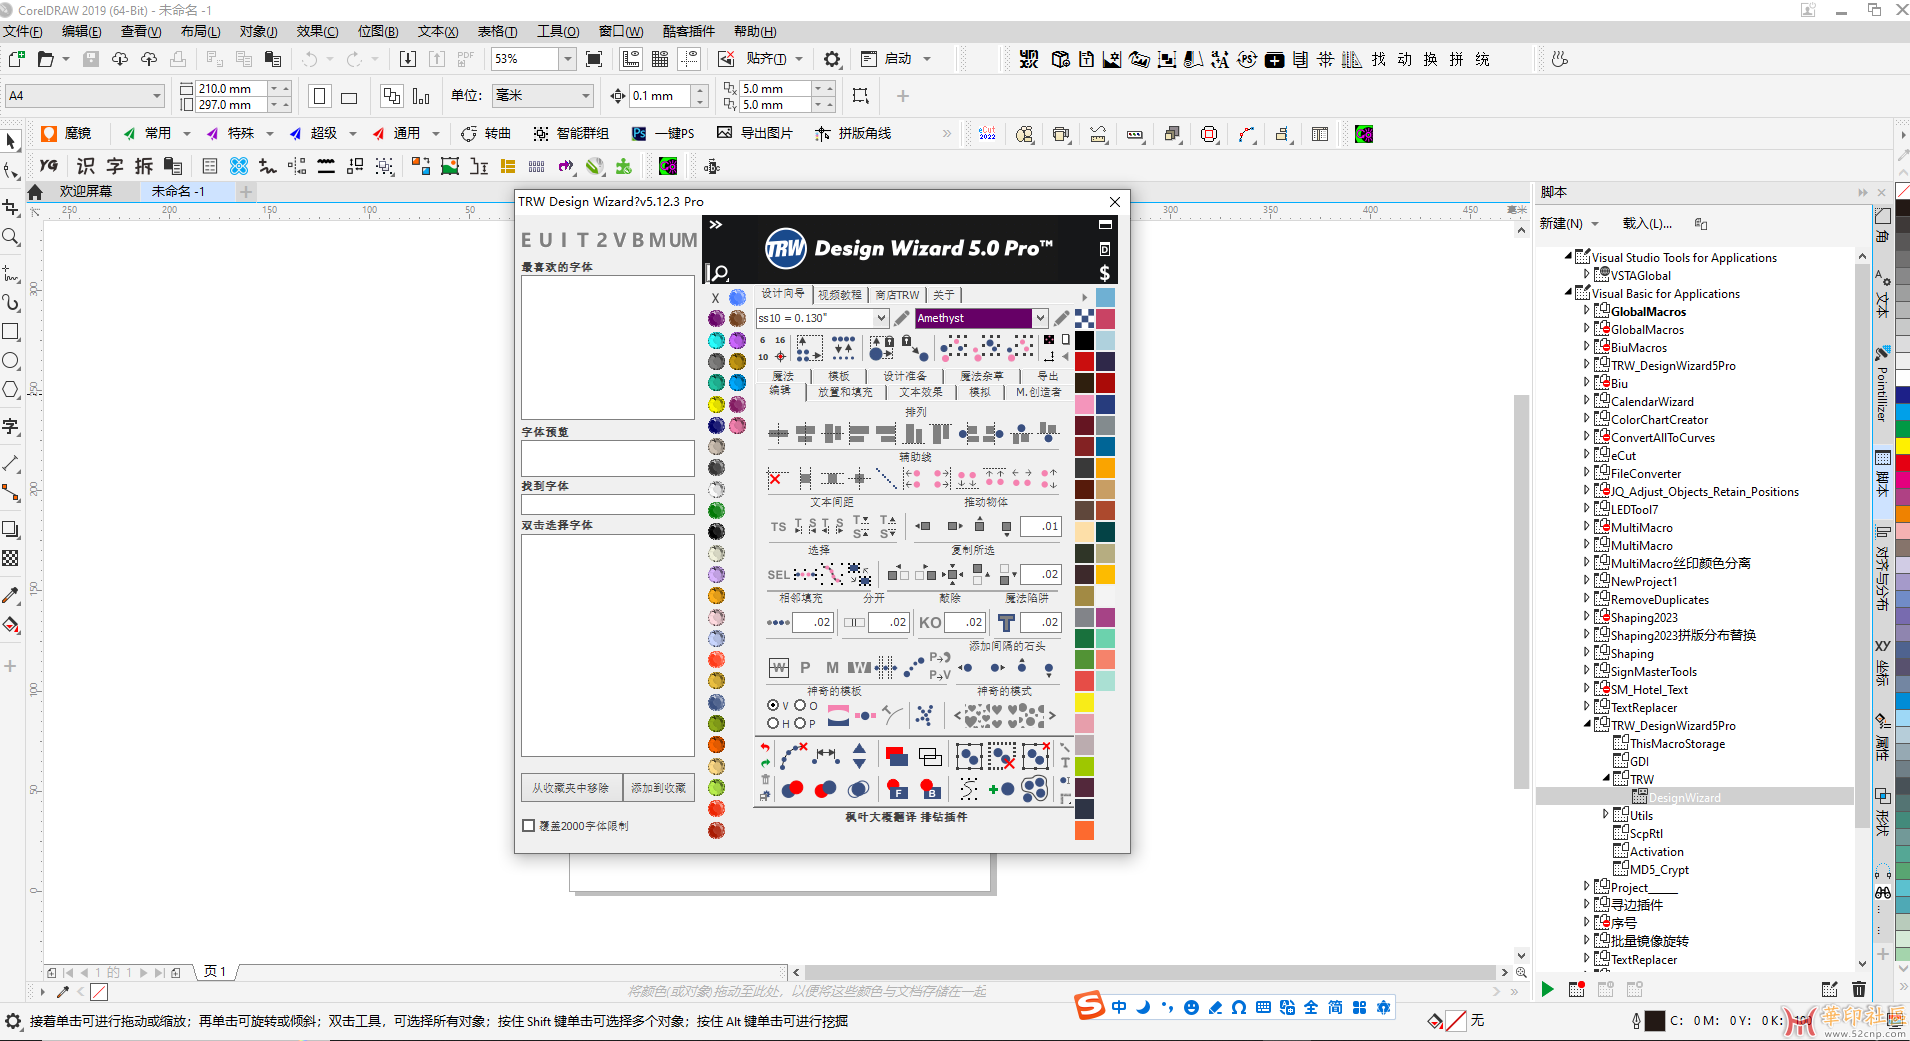
Task: Click 从收藏夹中移除 button
Action: (x=571, y=788)
